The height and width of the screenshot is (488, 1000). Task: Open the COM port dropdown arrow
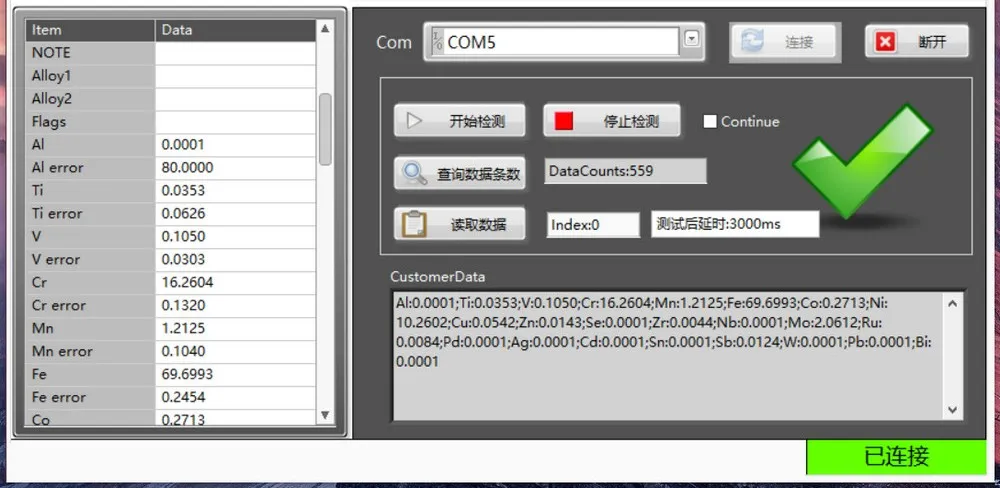pyautogui.click(x=691, y=41)
